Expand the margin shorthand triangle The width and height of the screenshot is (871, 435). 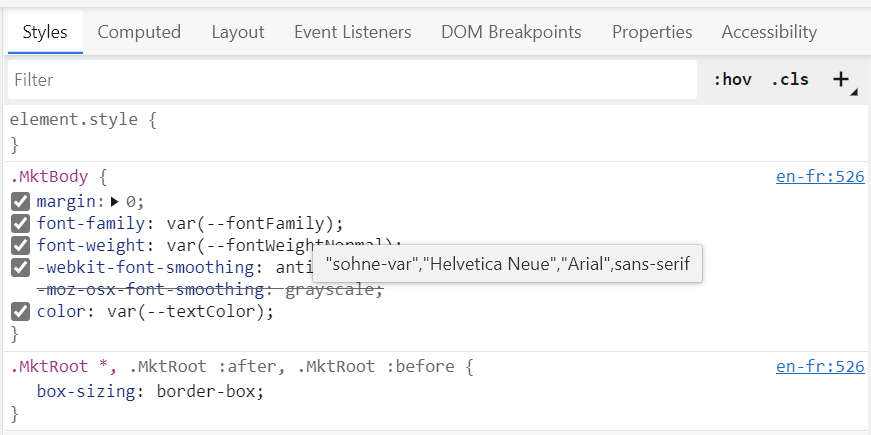(115, 201)
